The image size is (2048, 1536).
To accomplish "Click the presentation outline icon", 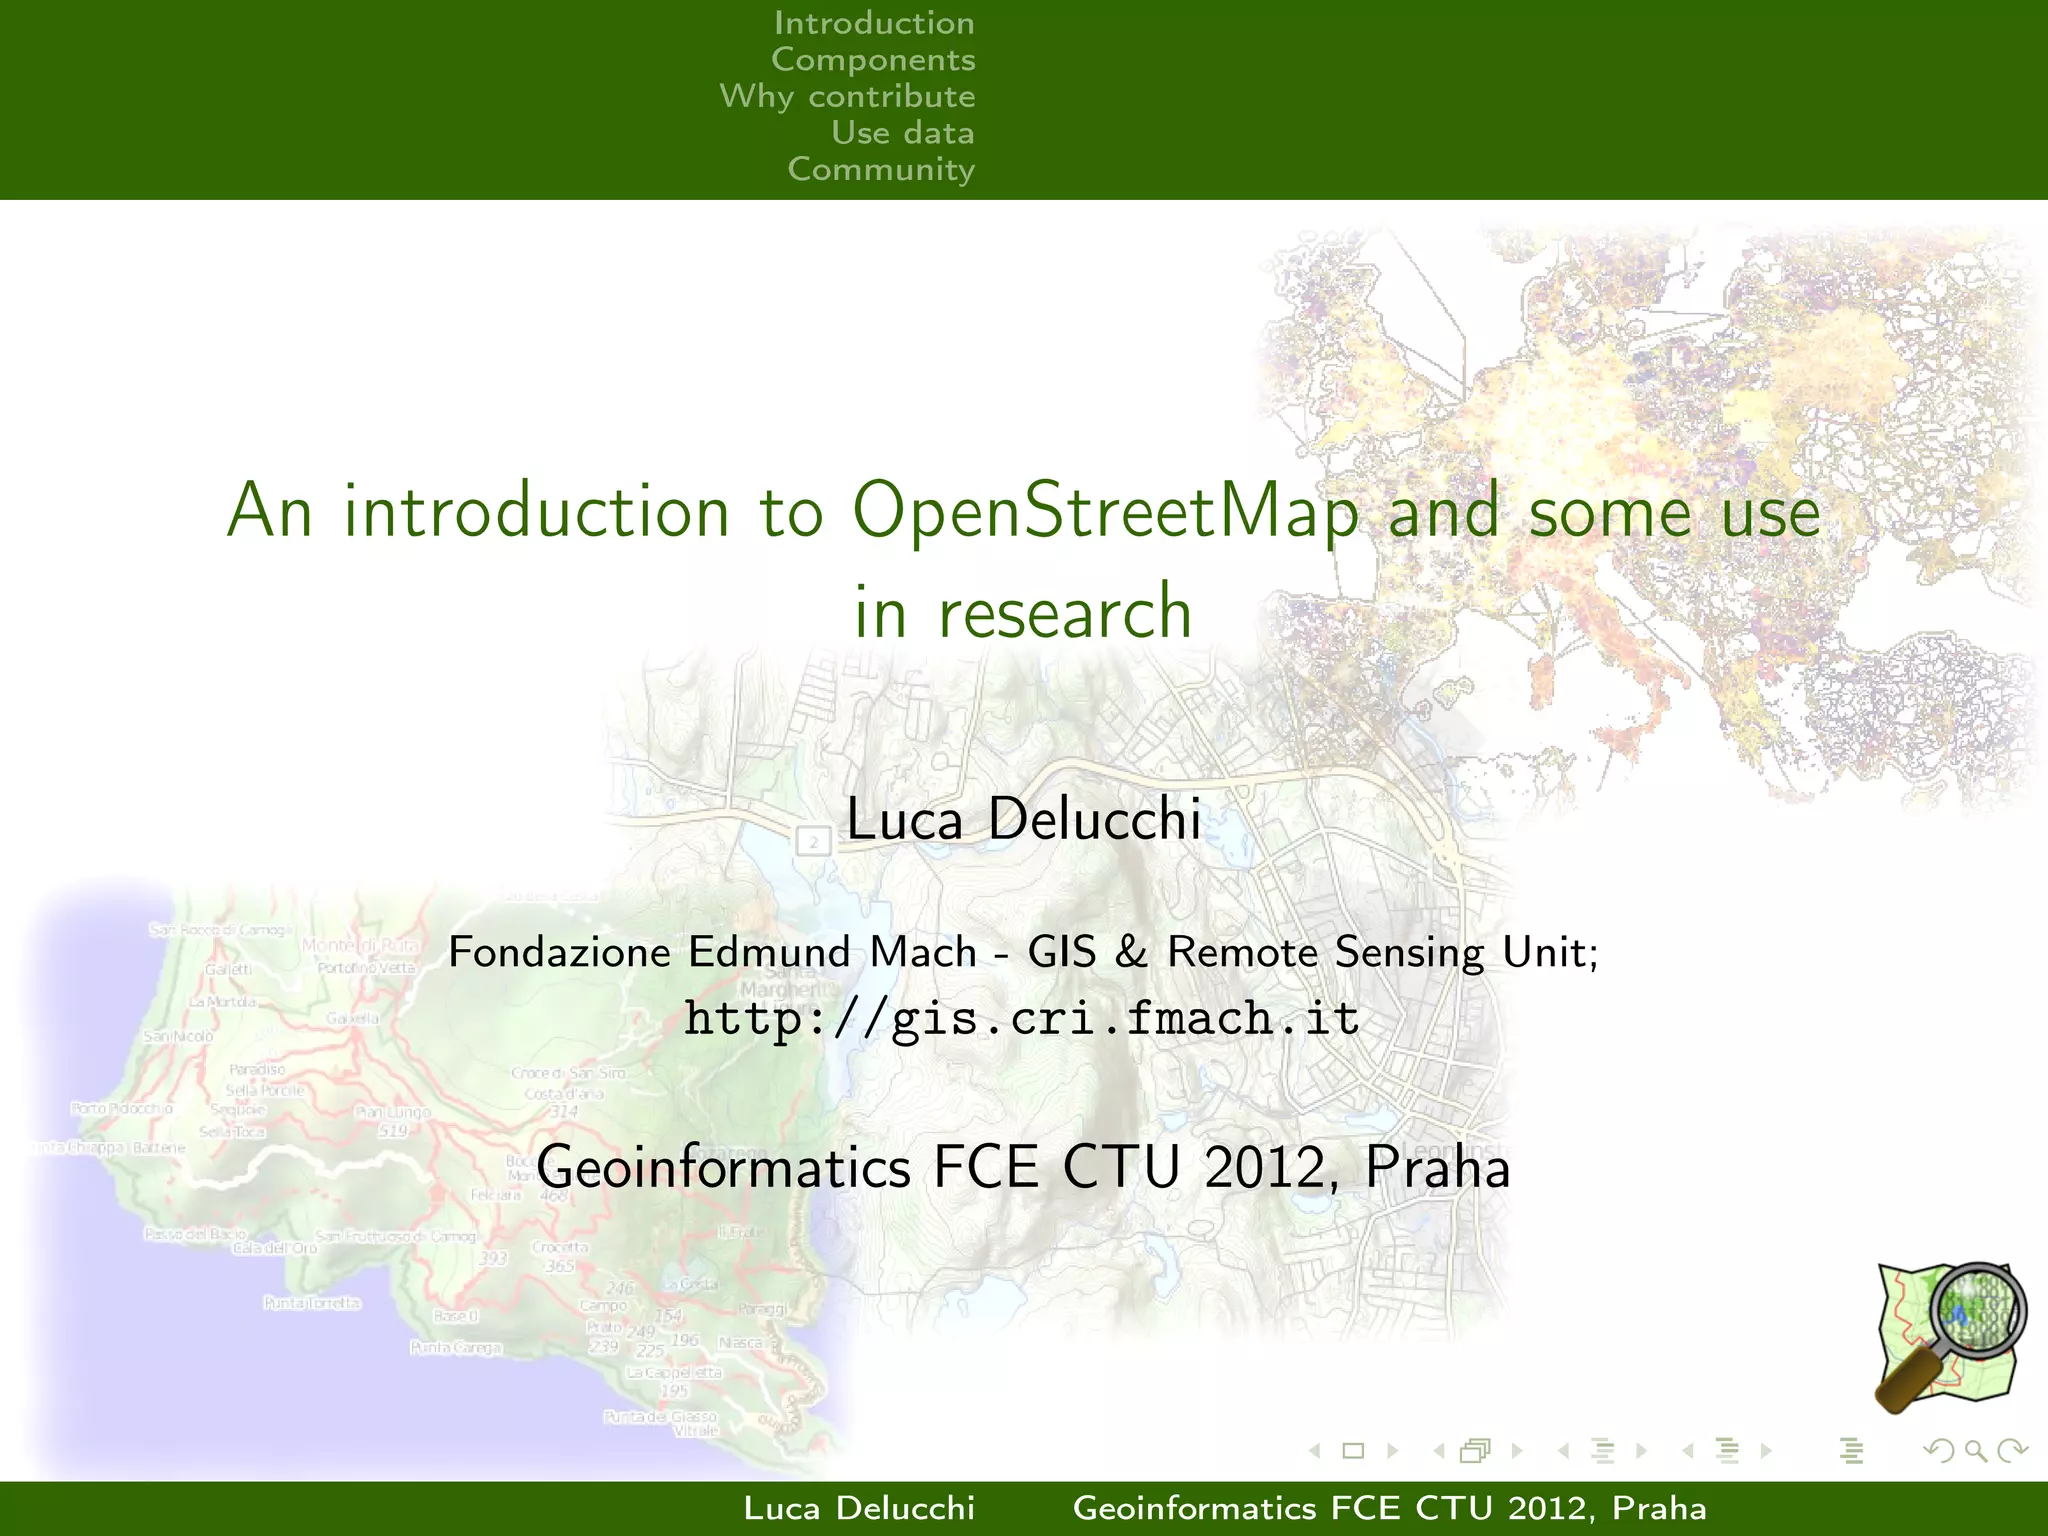I will click(x=1851, y=1451).
